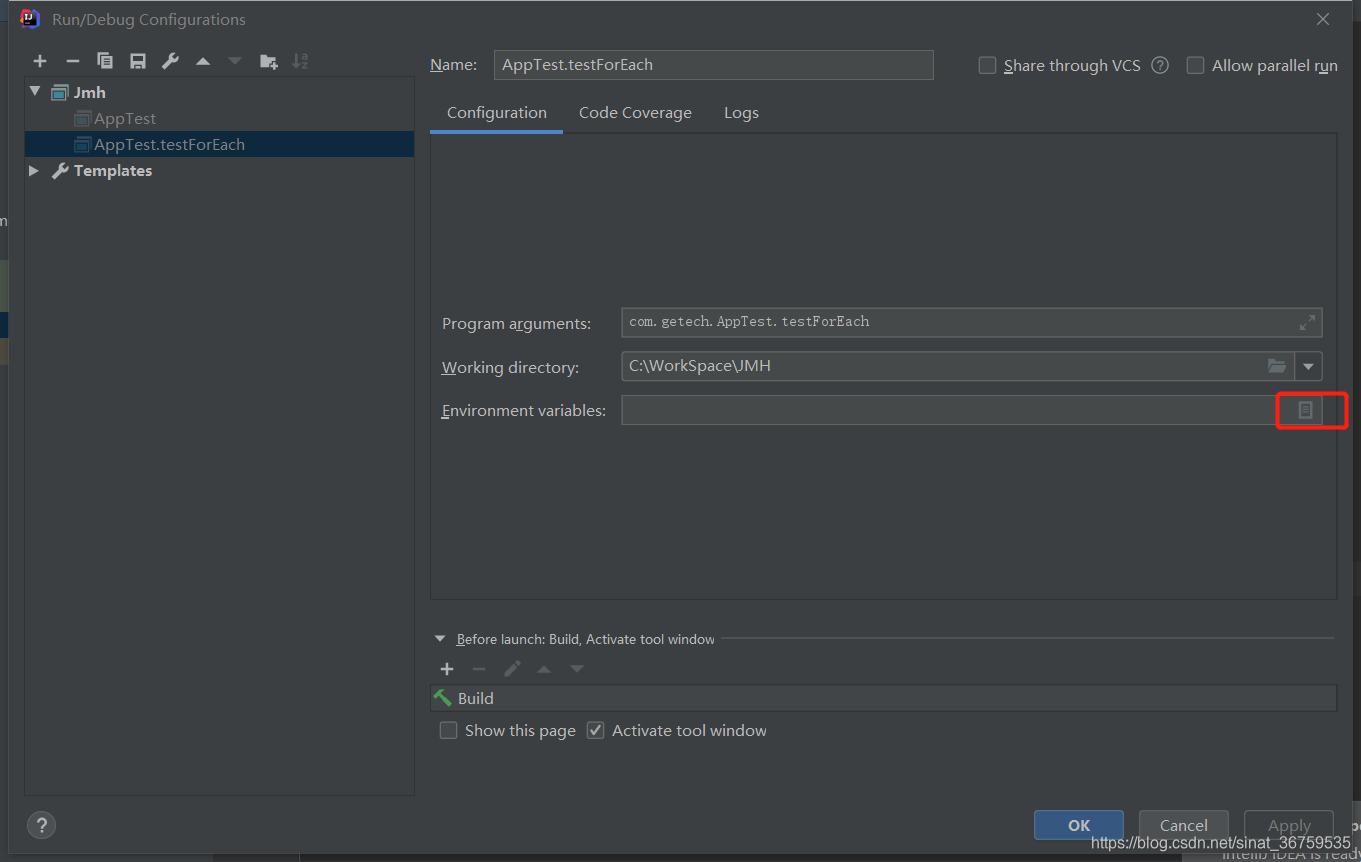Select the Build task in Before launch list
This screenshot has width=1361, height=862.
pos(883,698)
